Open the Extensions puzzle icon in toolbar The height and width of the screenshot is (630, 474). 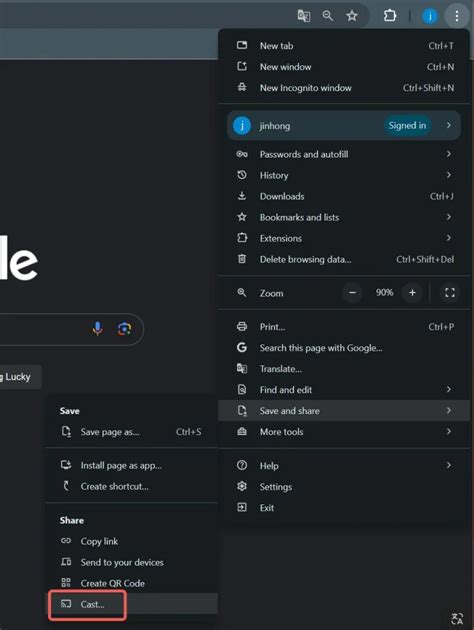[x=390, y=16]
